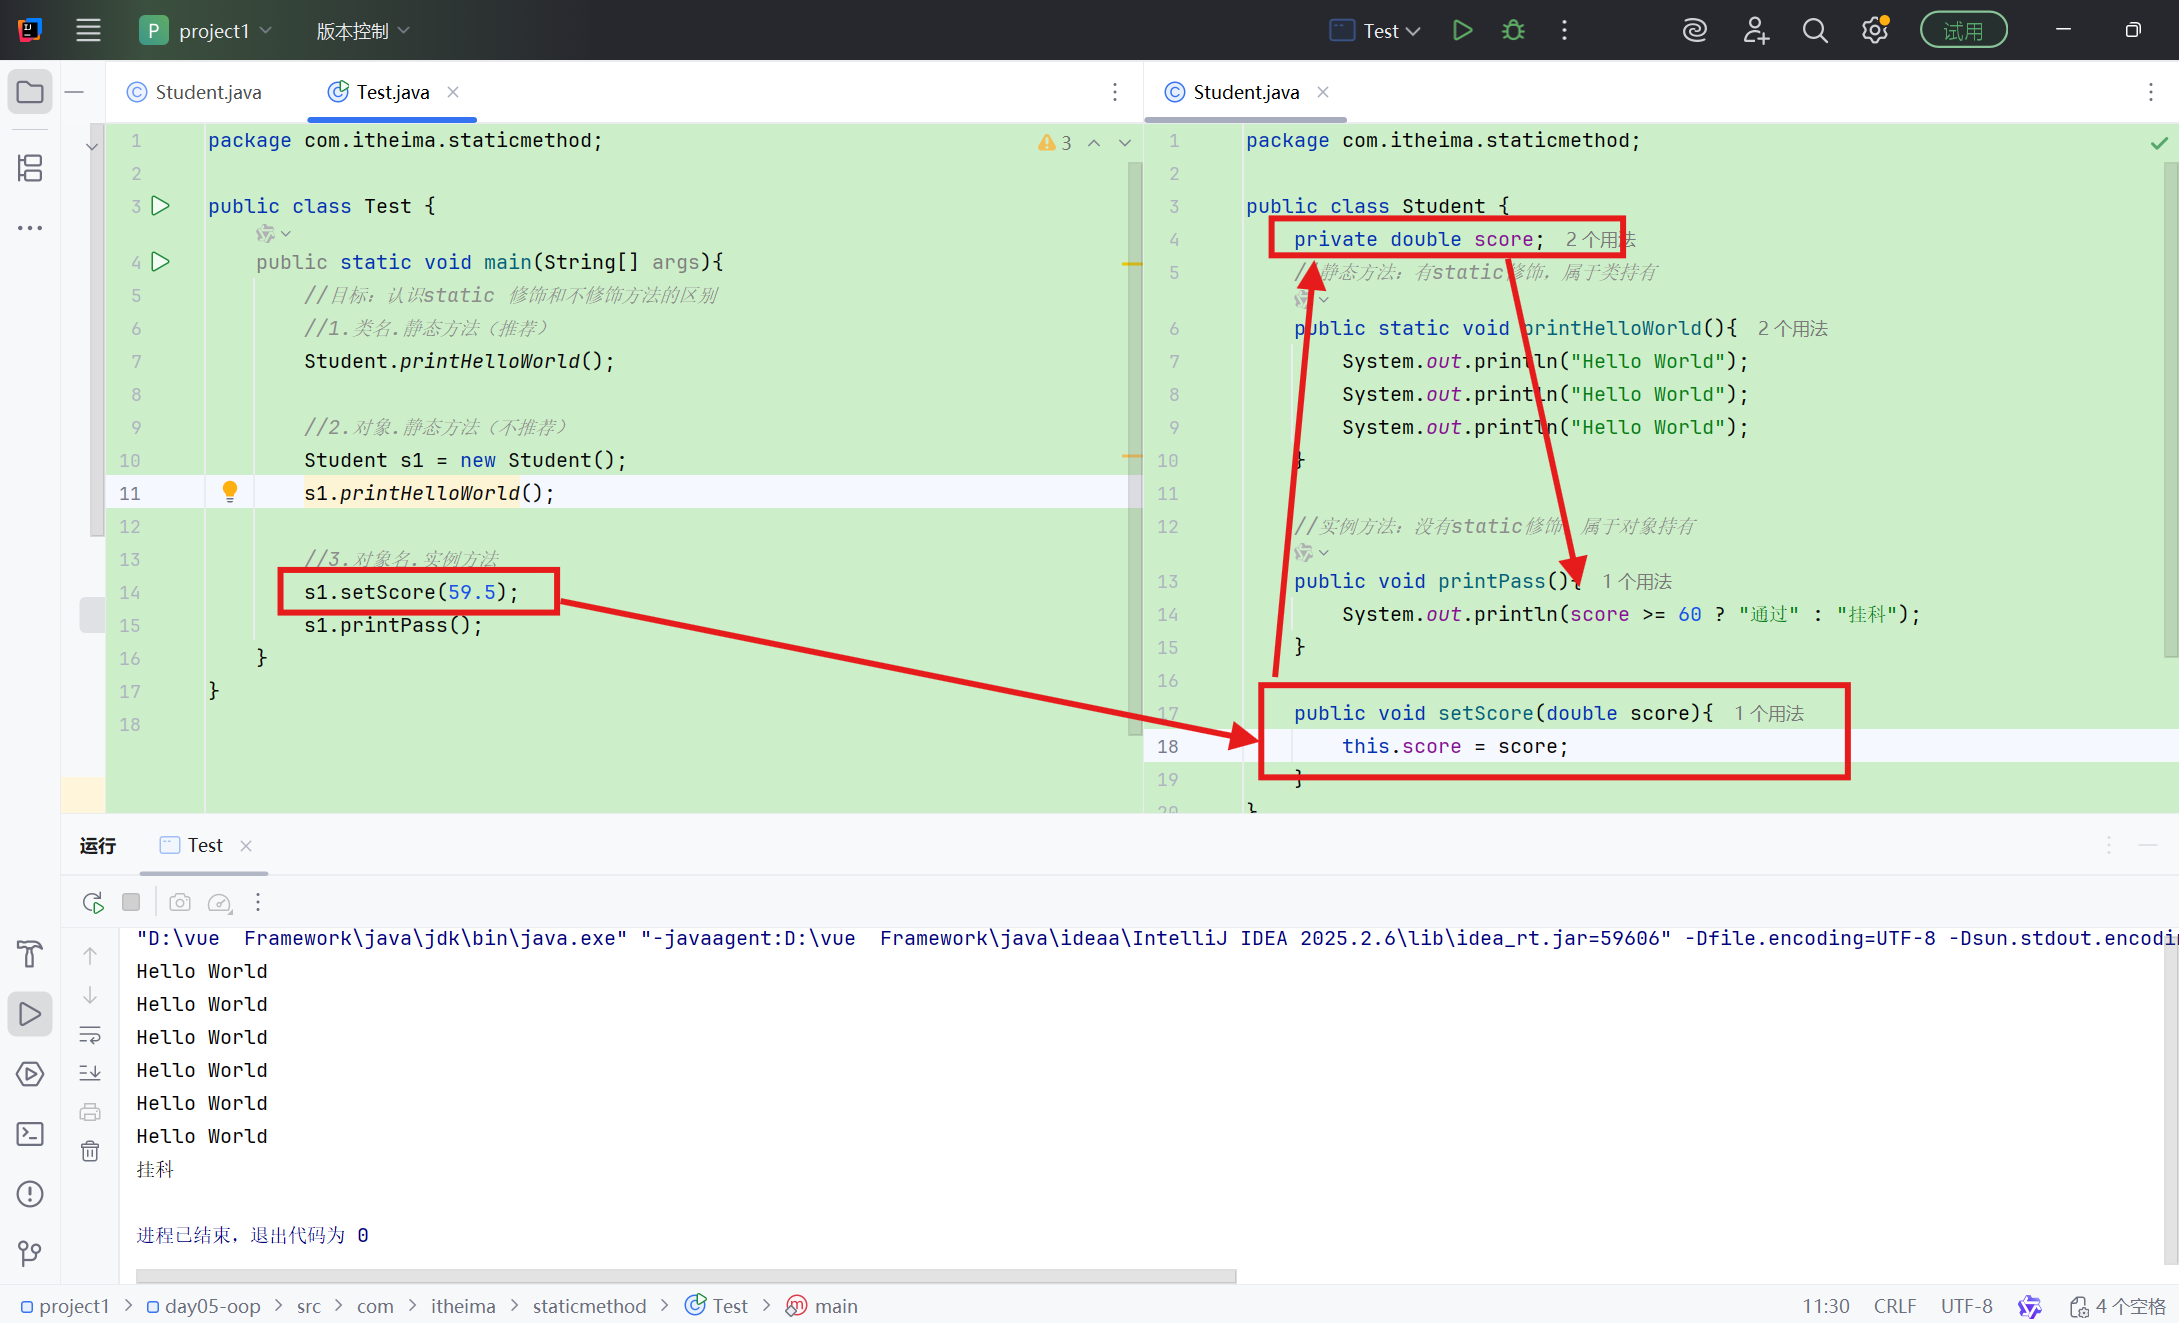2179x1323 pixels.
Task: Open the IDE settings gear icon
Action: coord(1874,30)
